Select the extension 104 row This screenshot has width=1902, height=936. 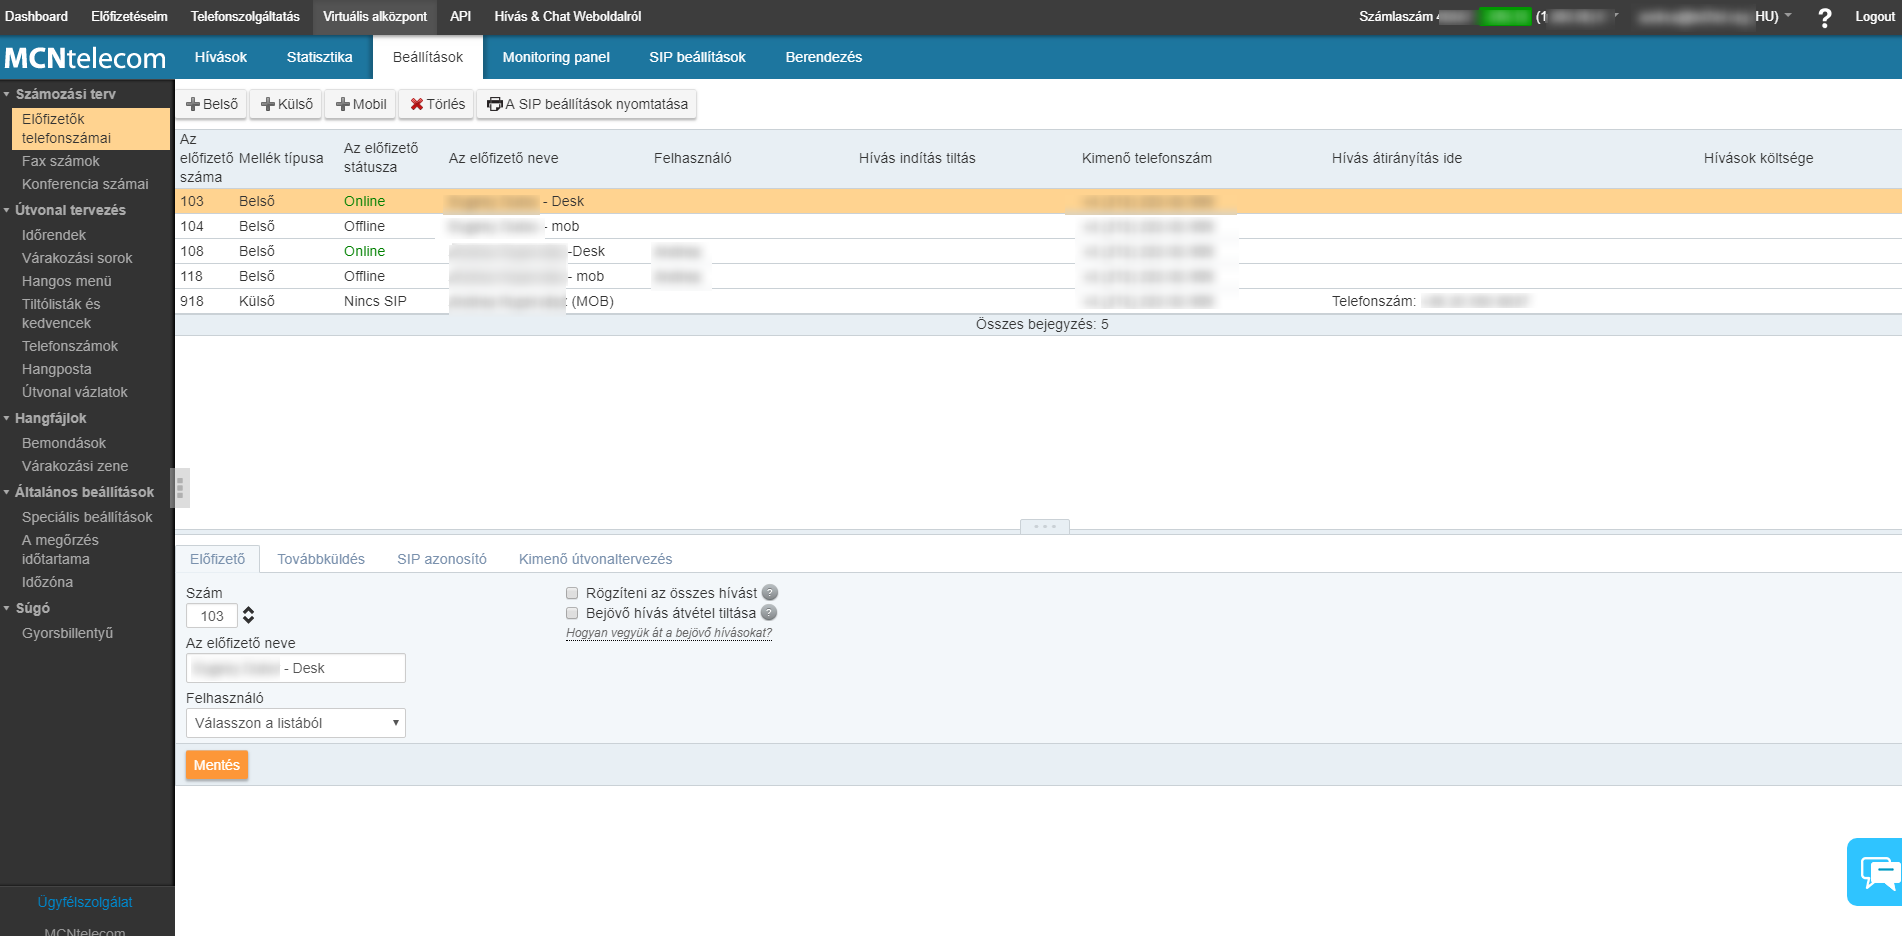[1038, 226]
